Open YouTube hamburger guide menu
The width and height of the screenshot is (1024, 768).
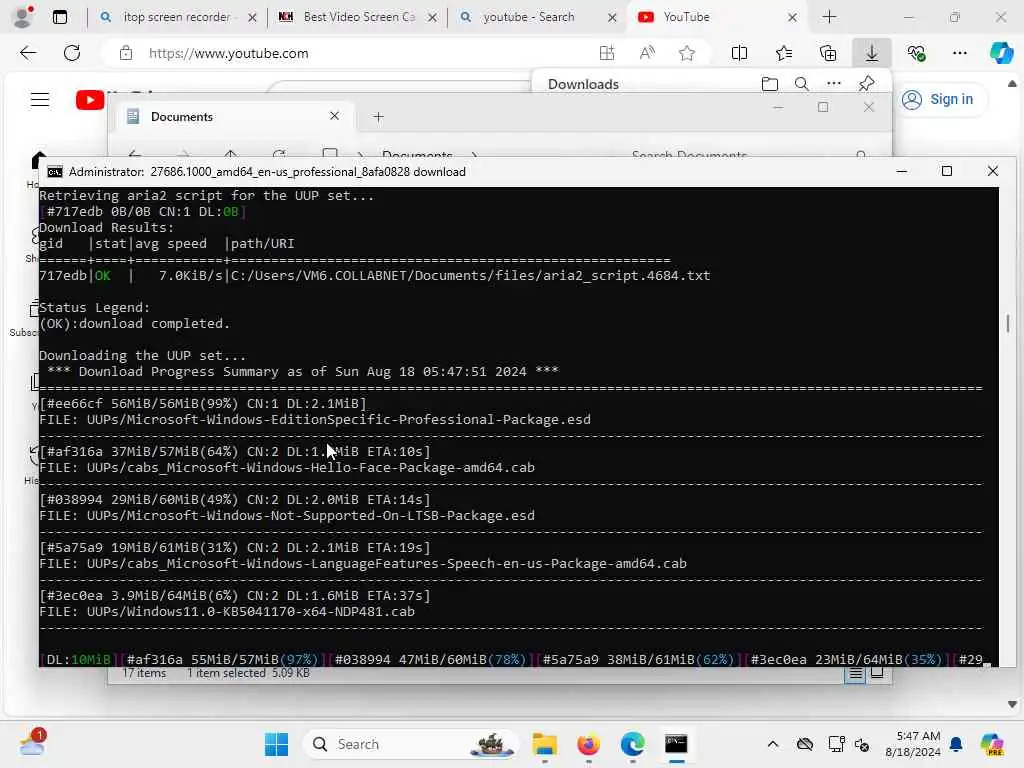click(40, 99)
